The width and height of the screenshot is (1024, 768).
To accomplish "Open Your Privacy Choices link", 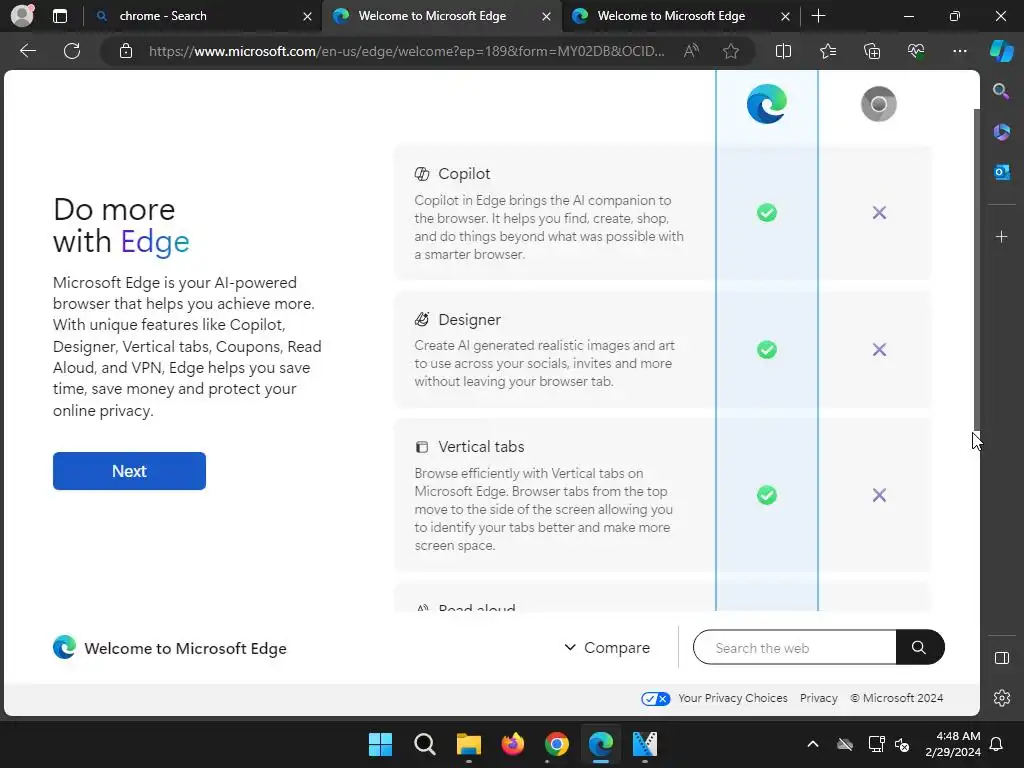I will tap(732, 698).
